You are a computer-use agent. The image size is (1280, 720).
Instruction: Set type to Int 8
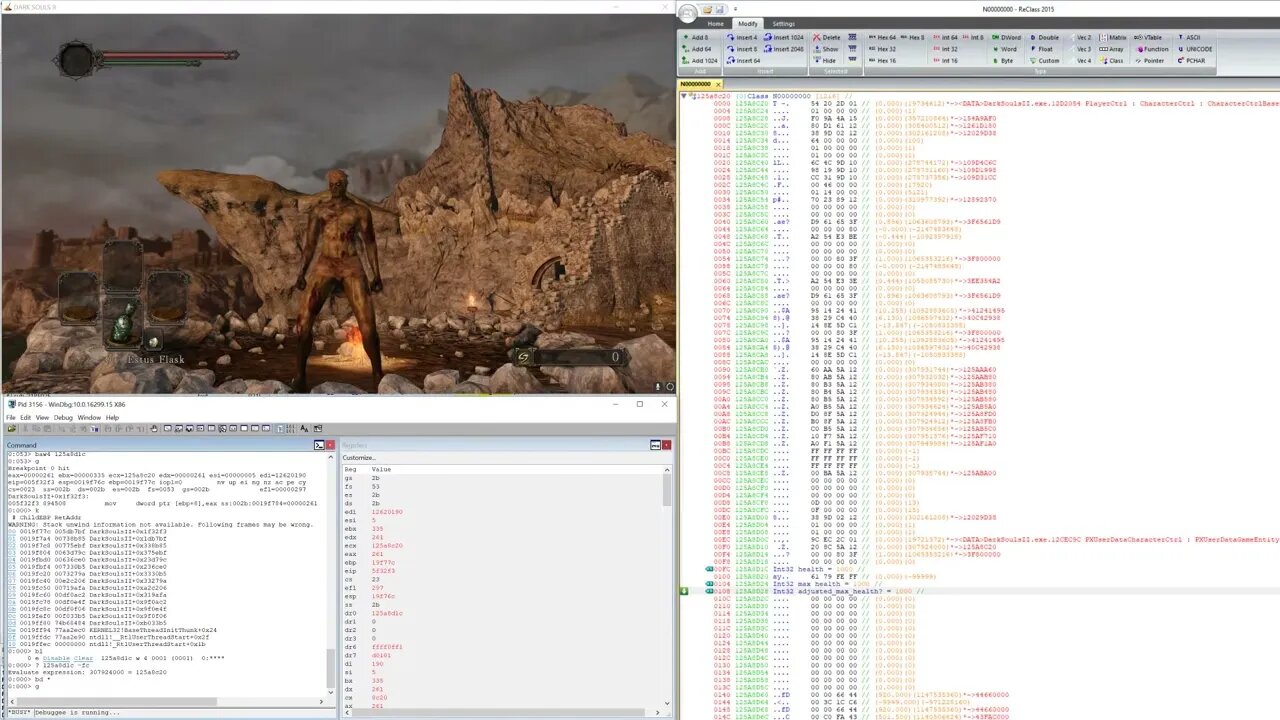(x=973, y=37)
